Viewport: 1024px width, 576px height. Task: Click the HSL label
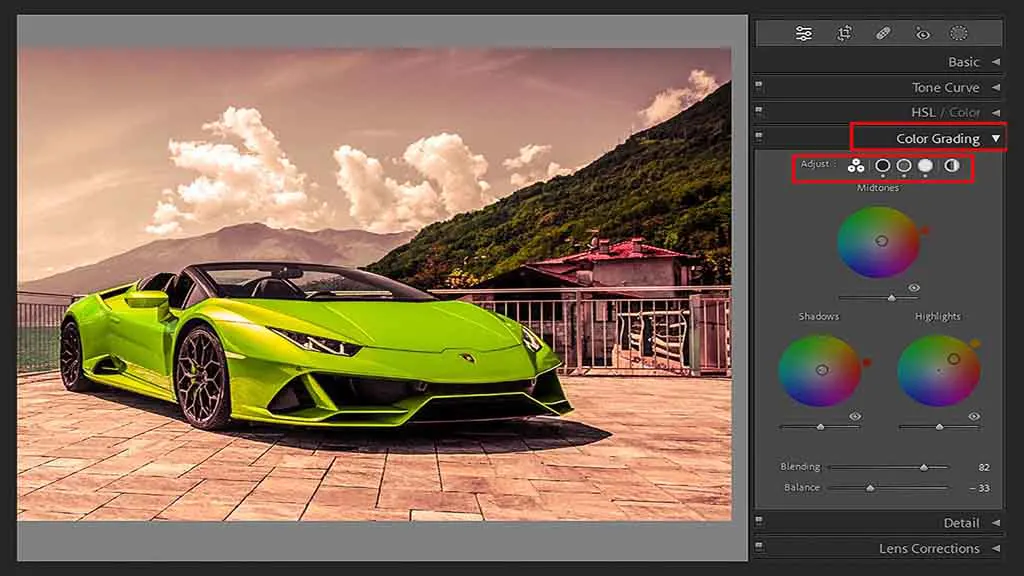click(923, 113)
